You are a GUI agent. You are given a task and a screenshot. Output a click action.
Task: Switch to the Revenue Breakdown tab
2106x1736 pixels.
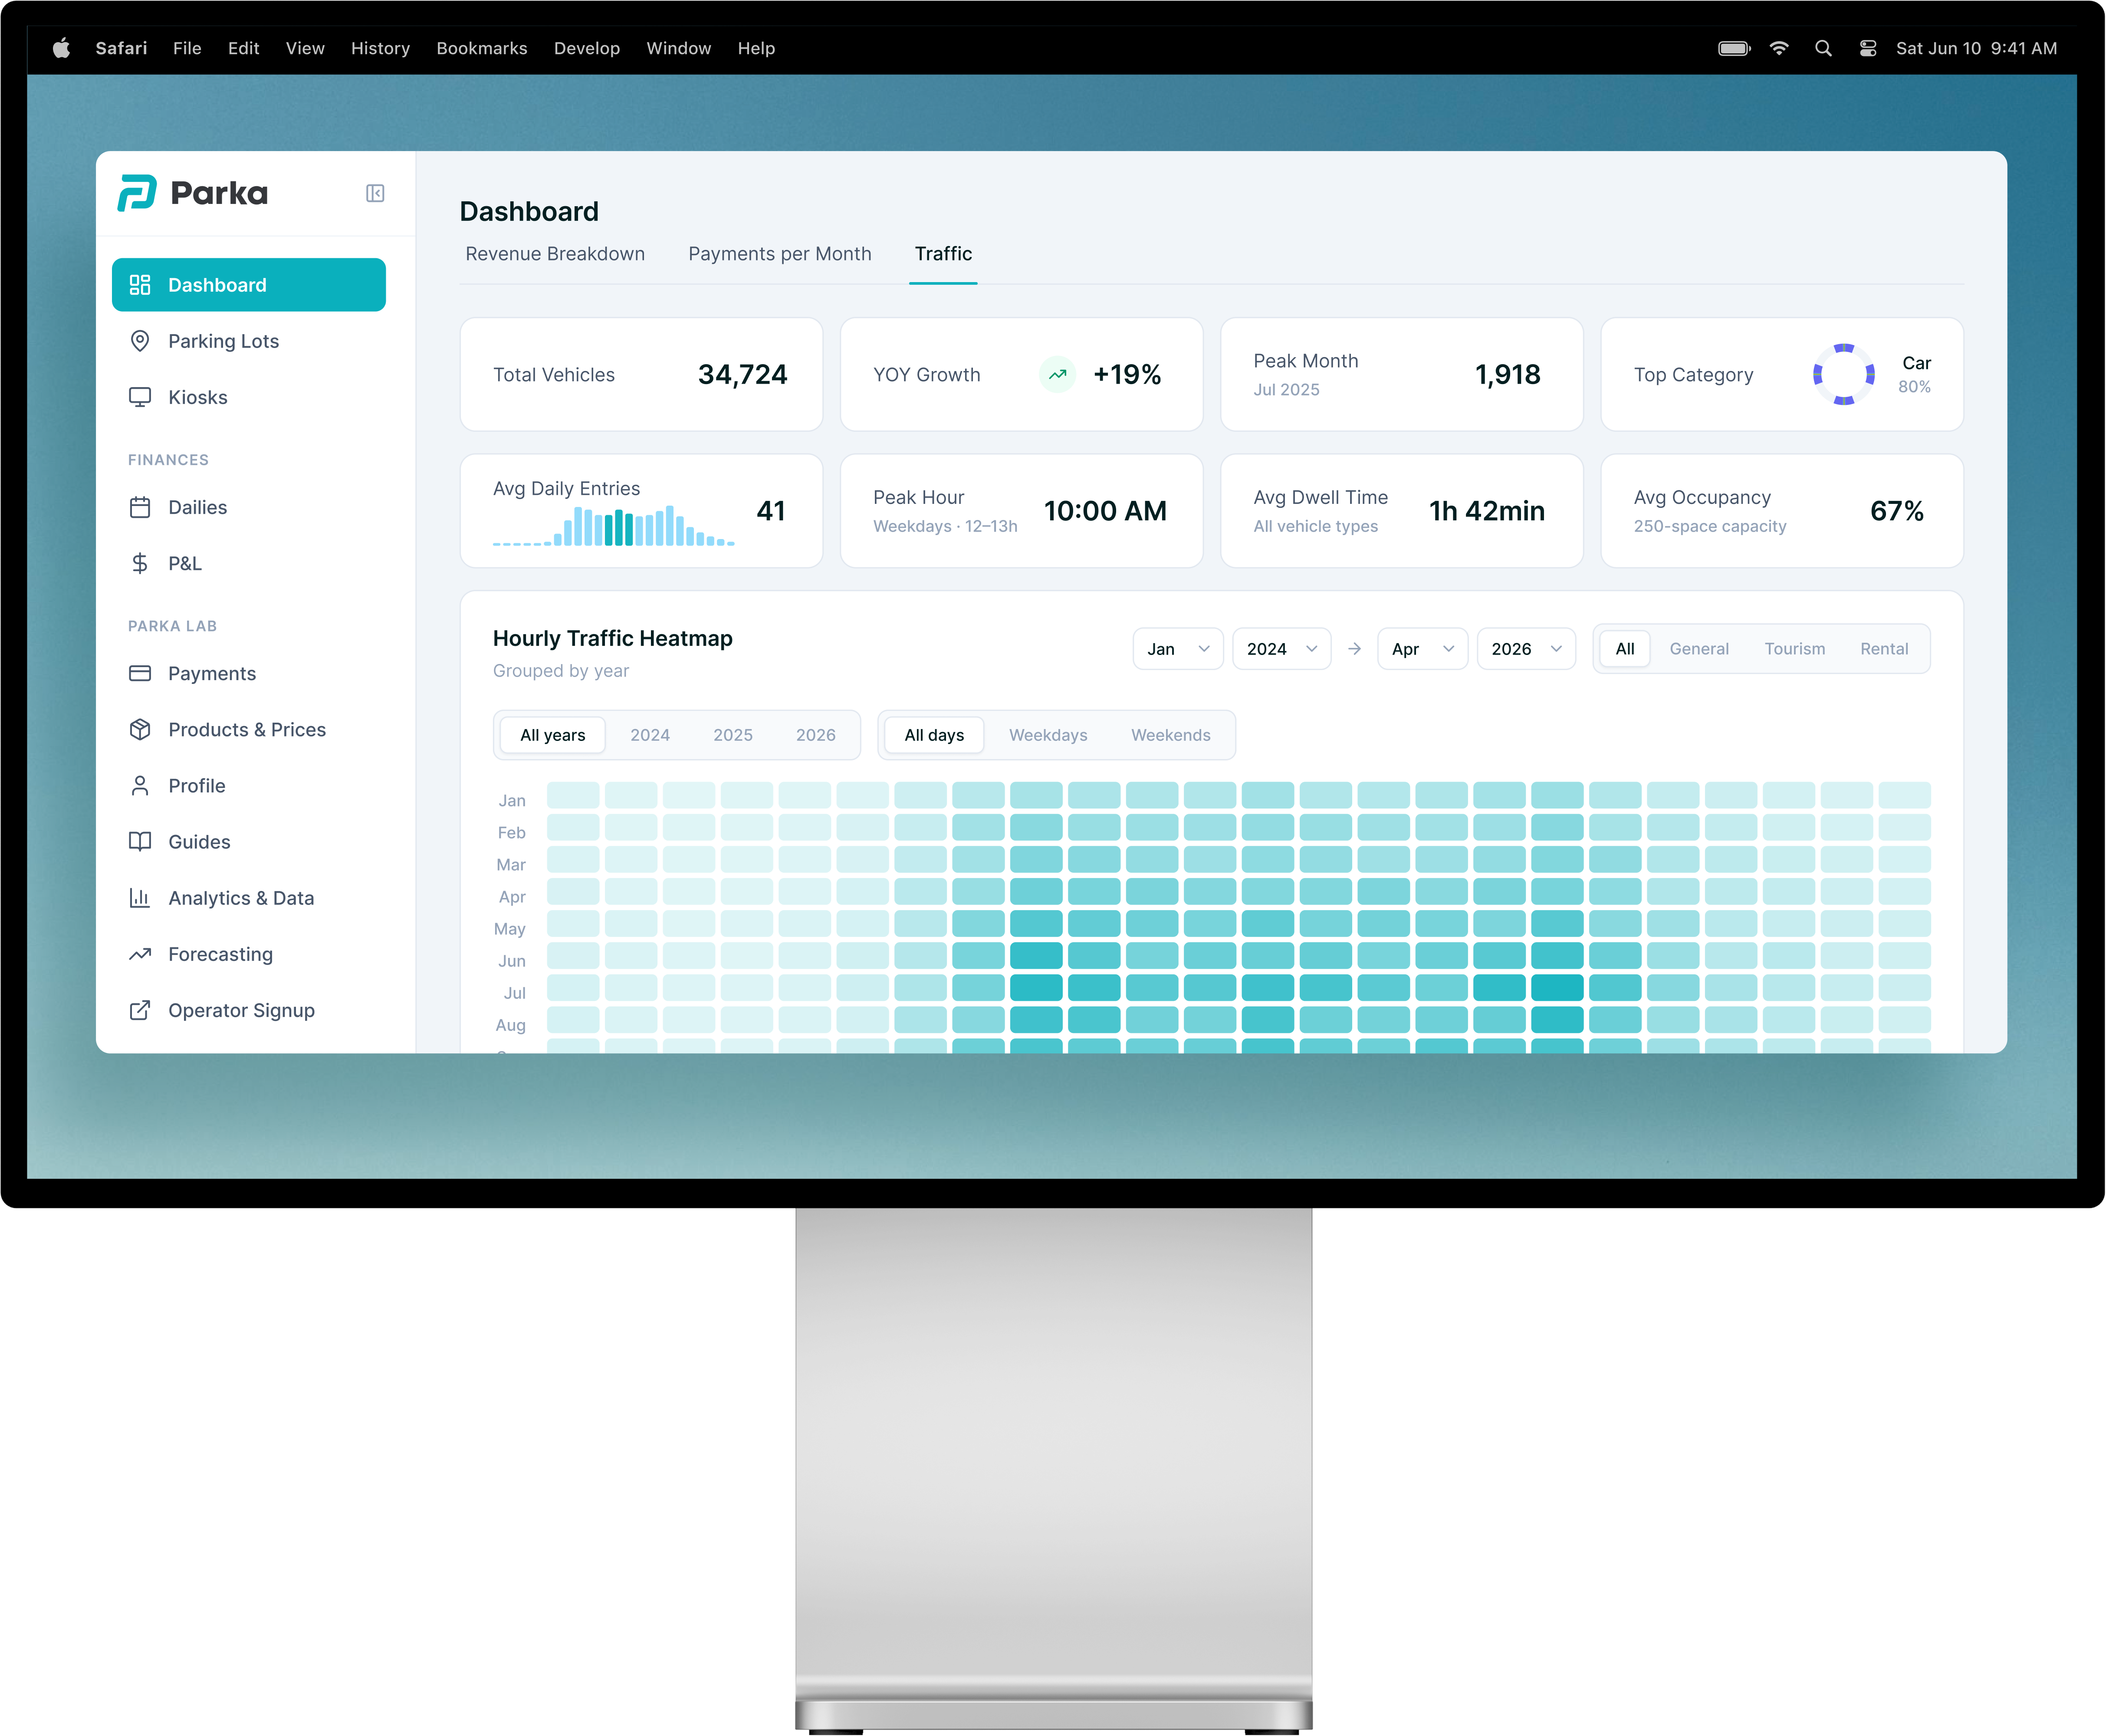555,254
